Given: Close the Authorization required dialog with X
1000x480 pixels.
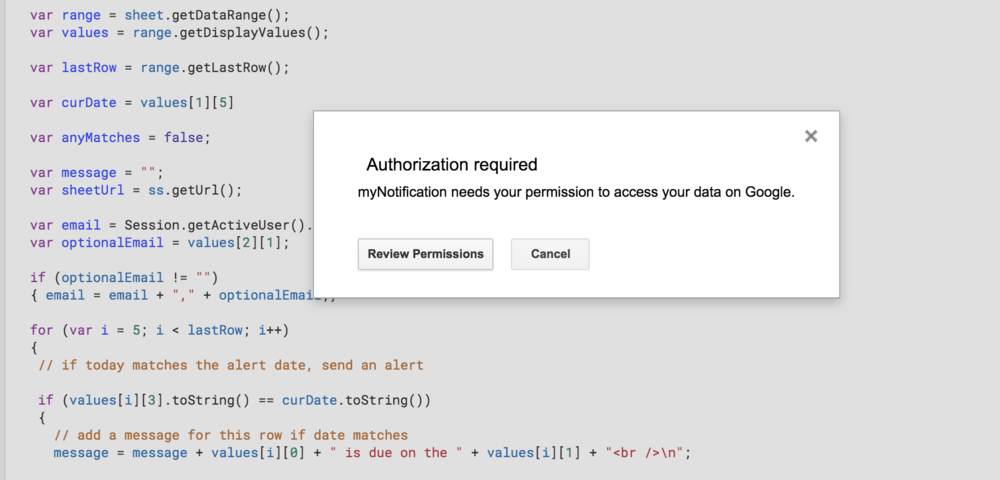Looking at the screenshot, I should coord(811,136).
